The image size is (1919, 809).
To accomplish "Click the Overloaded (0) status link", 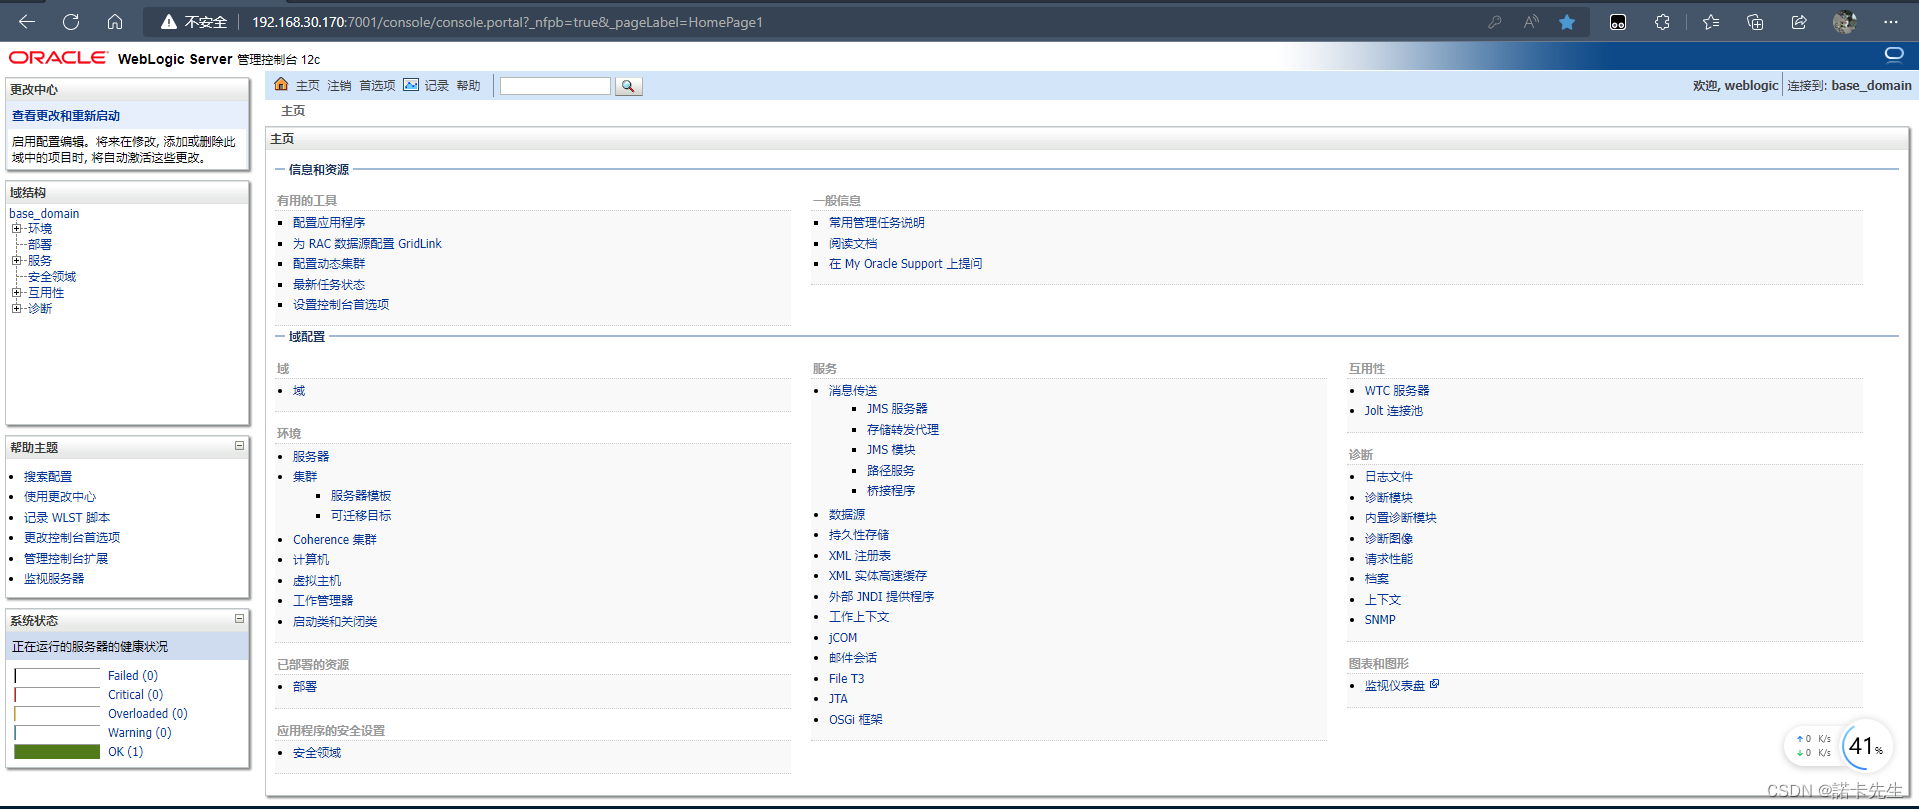I will click(148, 714).
